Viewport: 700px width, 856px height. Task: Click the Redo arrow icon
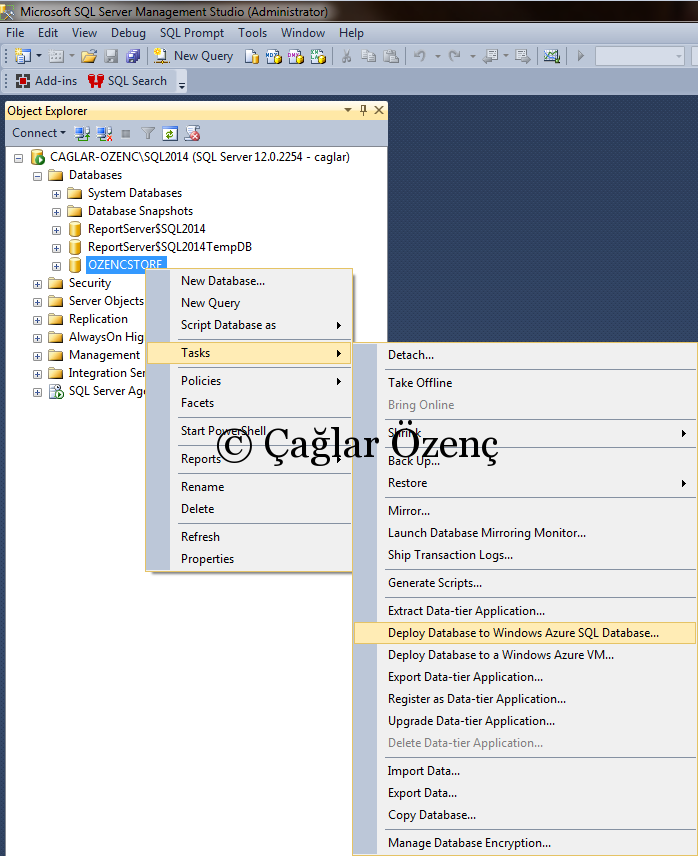tap(454, 56)
